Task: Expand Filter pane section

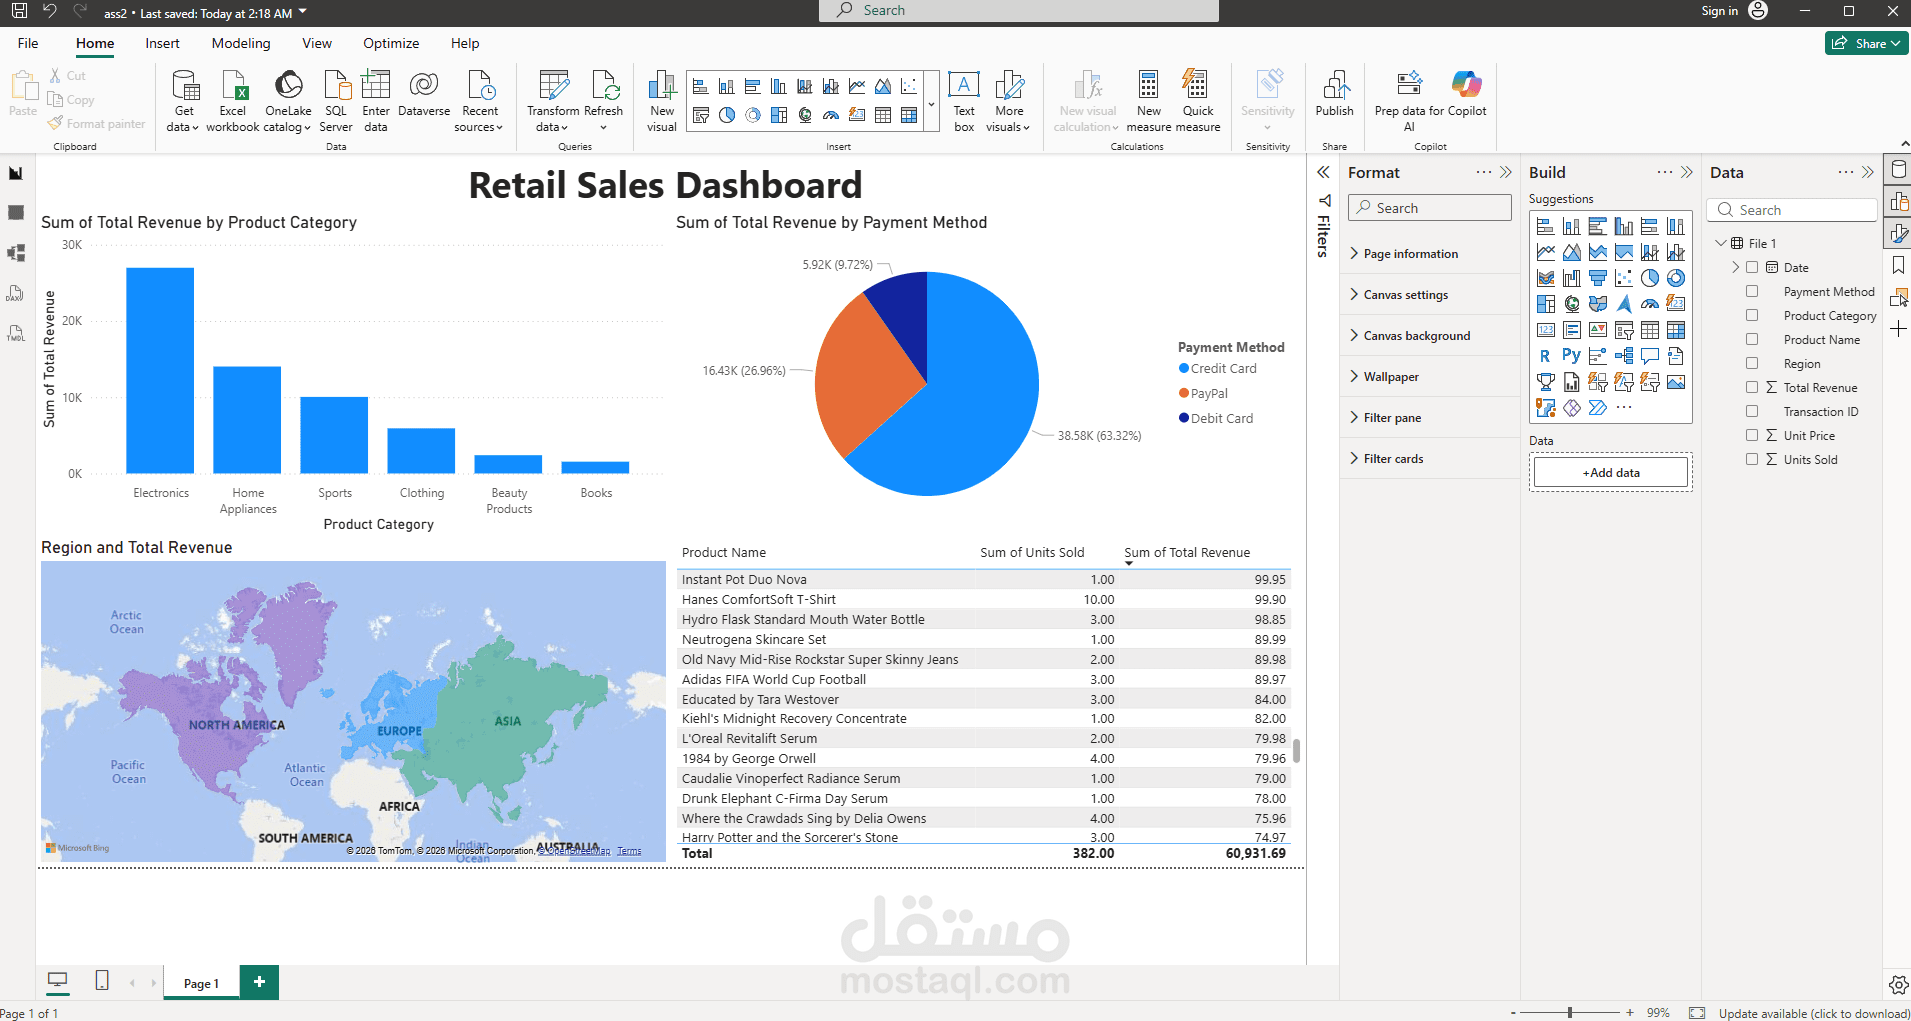Action: (x=1430, y=418)
